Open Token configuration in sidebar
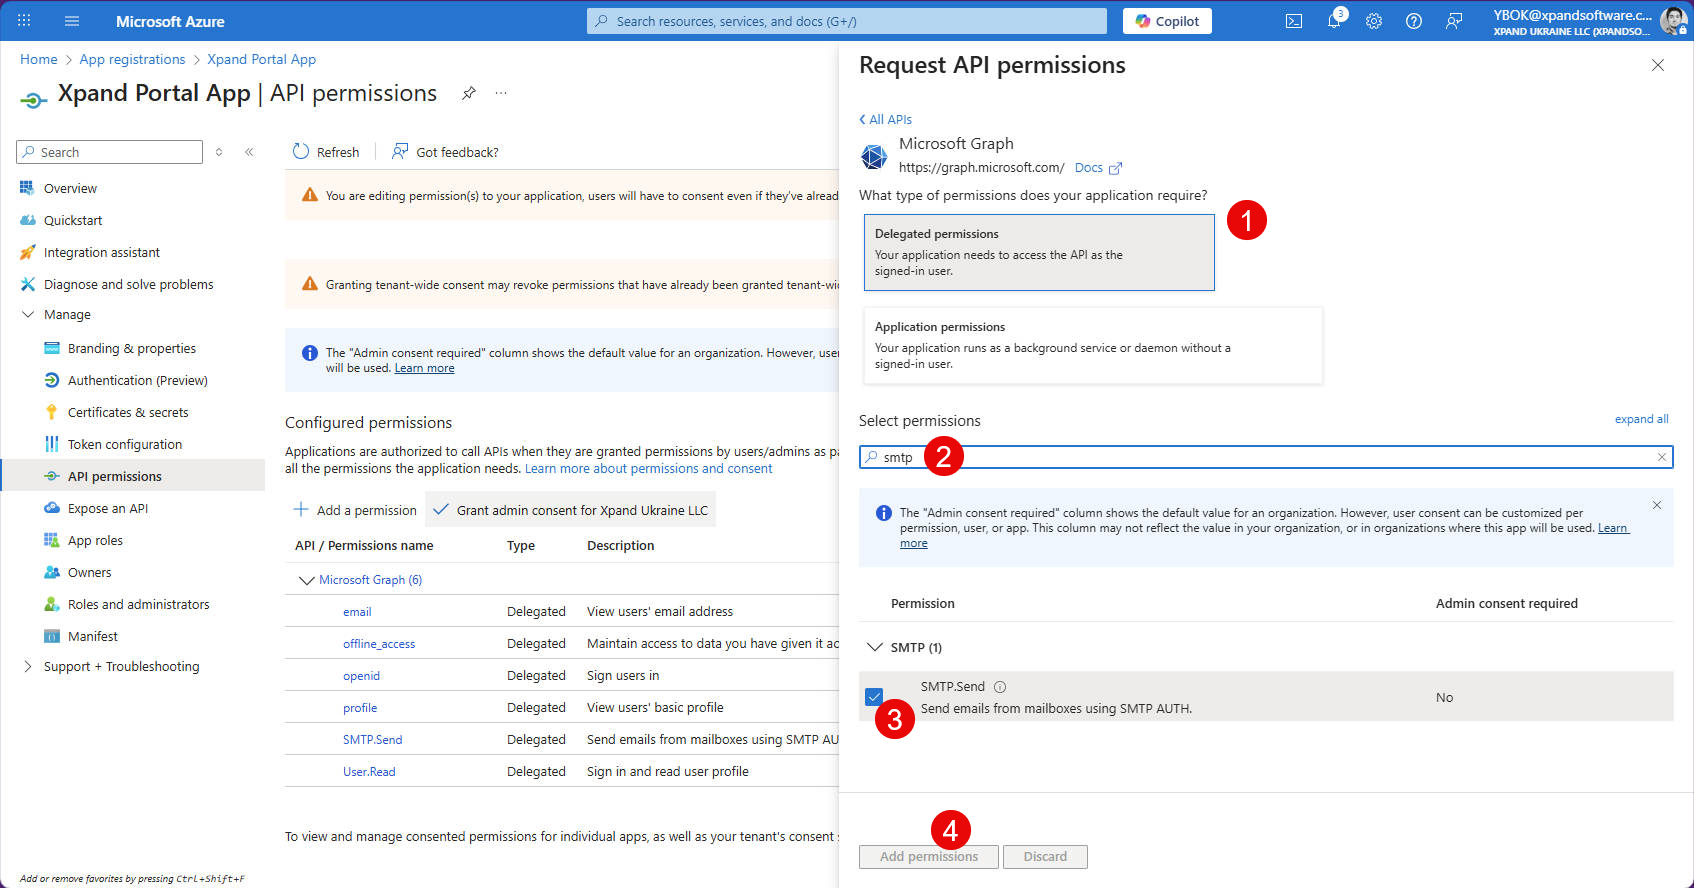 tap(125, 444)
